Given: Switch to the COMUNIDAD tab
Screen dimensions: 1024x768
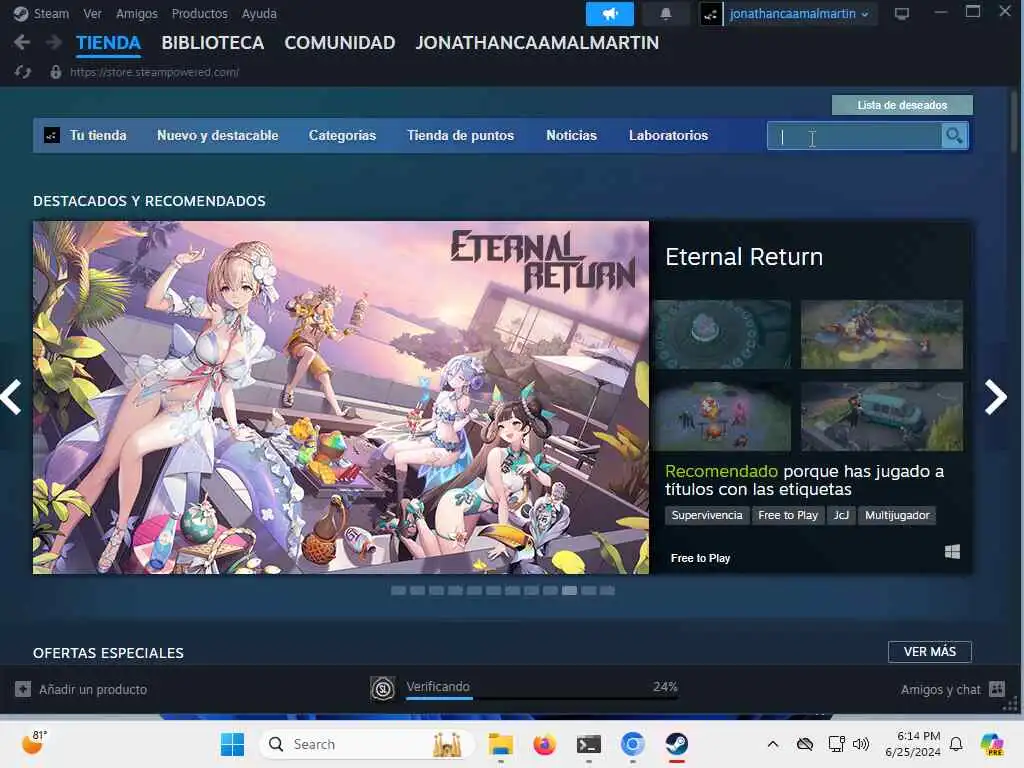Looking at the screenshot, I should pyautogui.click(x=340, y=43).
